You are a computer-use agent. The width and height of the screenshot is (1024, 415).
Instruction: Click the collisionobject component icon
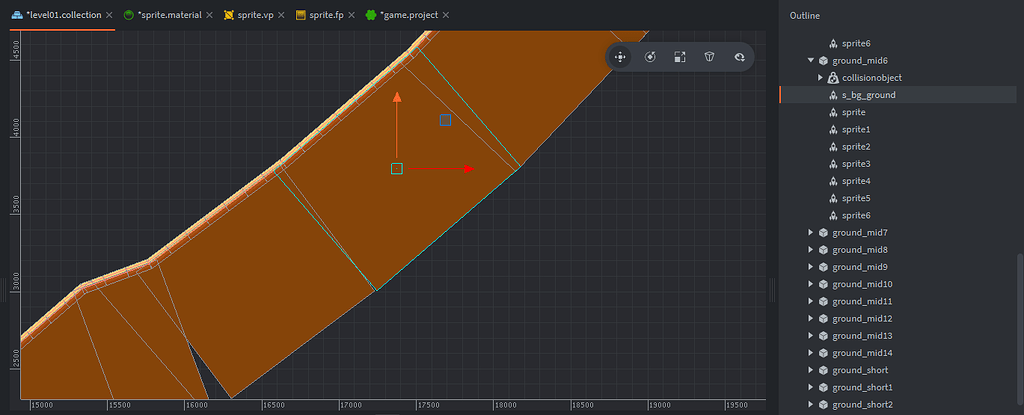tap(833, 78)
